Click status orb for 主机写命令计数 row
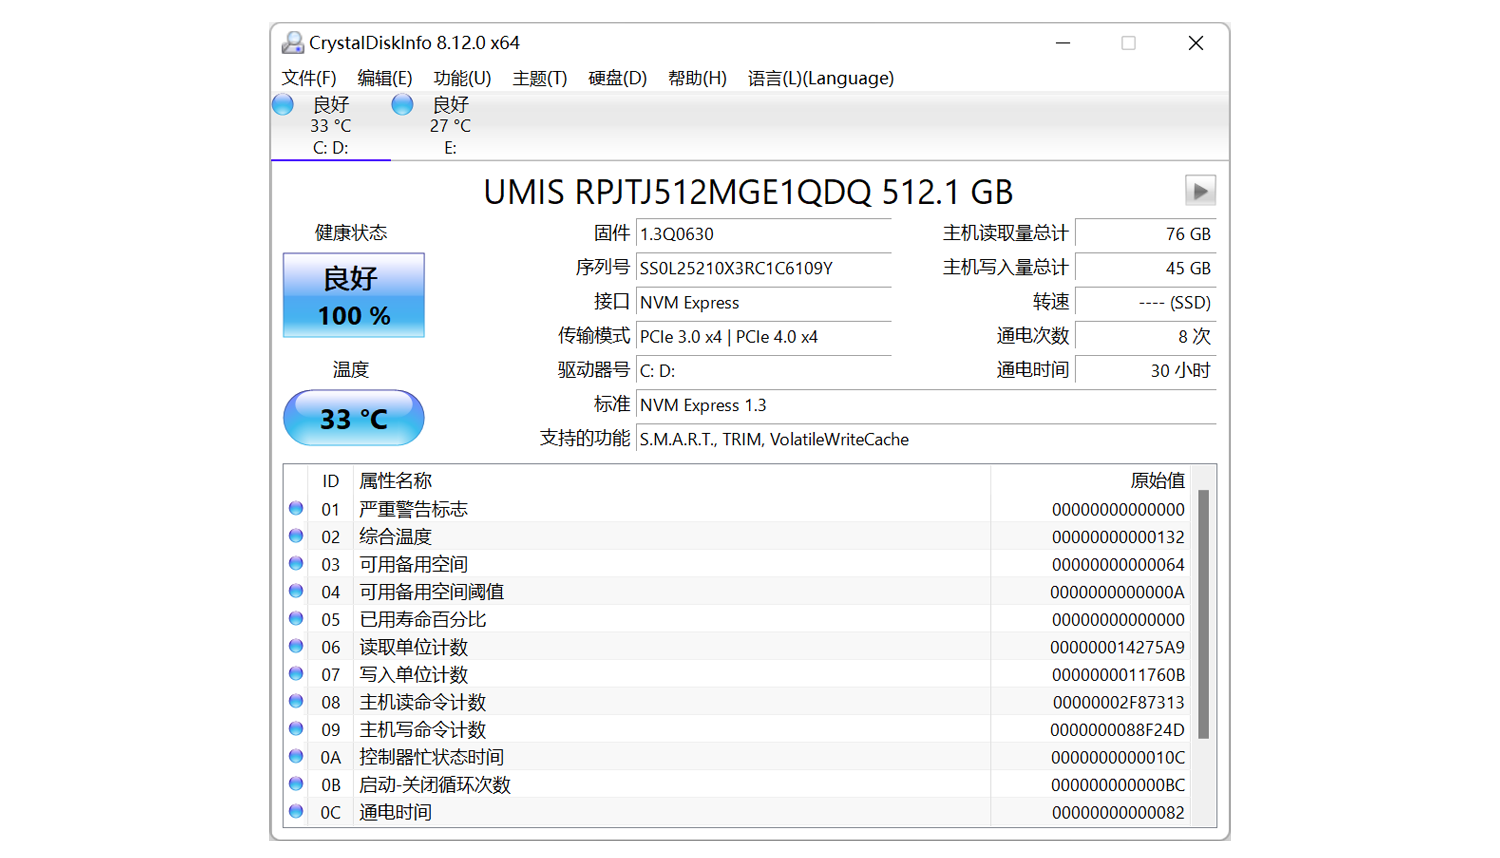 pyautogui.click(x=296, y=728)
